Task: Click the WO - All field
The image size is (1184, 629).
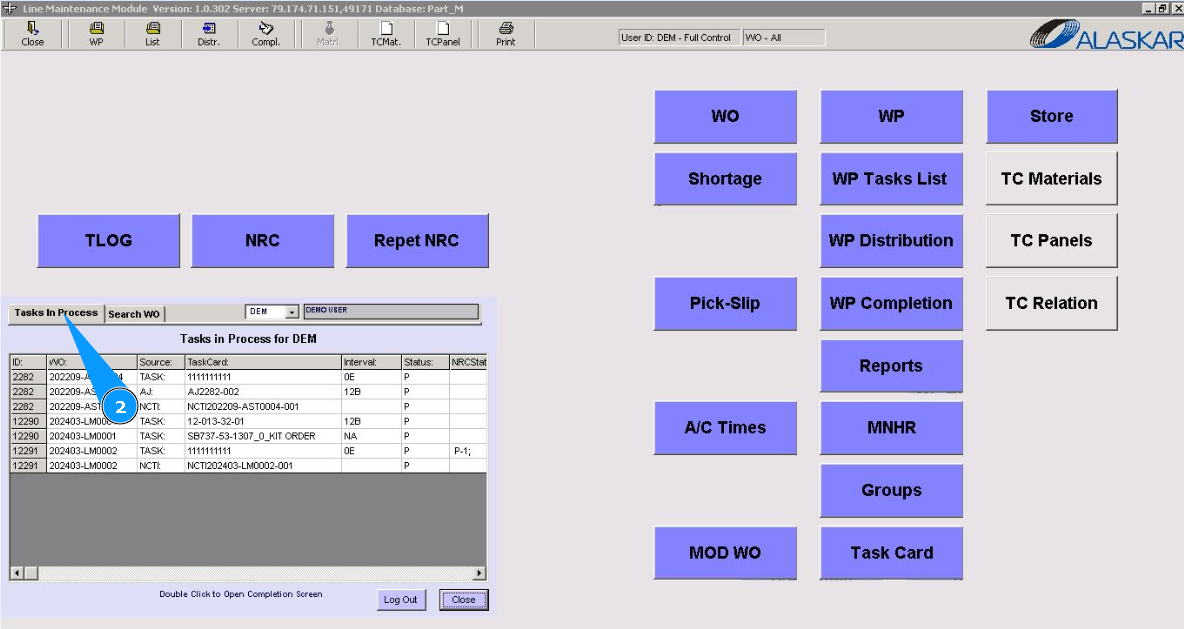Action: tap(784, 38)
